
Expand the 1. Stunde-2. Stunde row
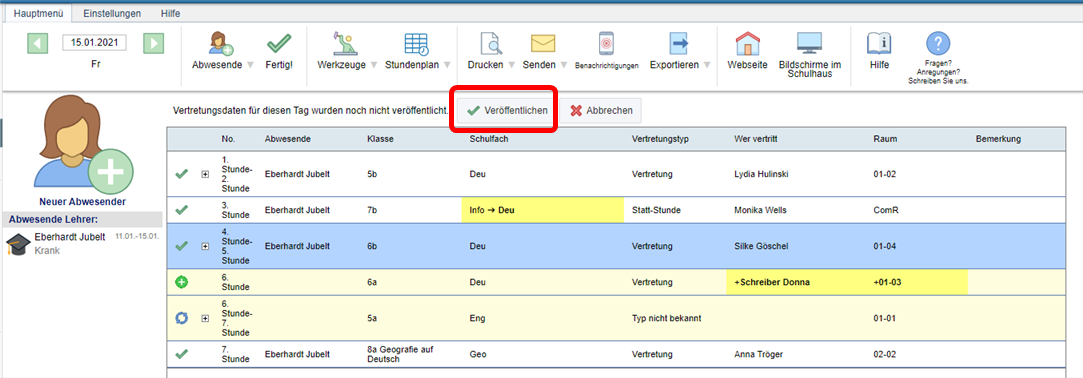pos(204,174)
